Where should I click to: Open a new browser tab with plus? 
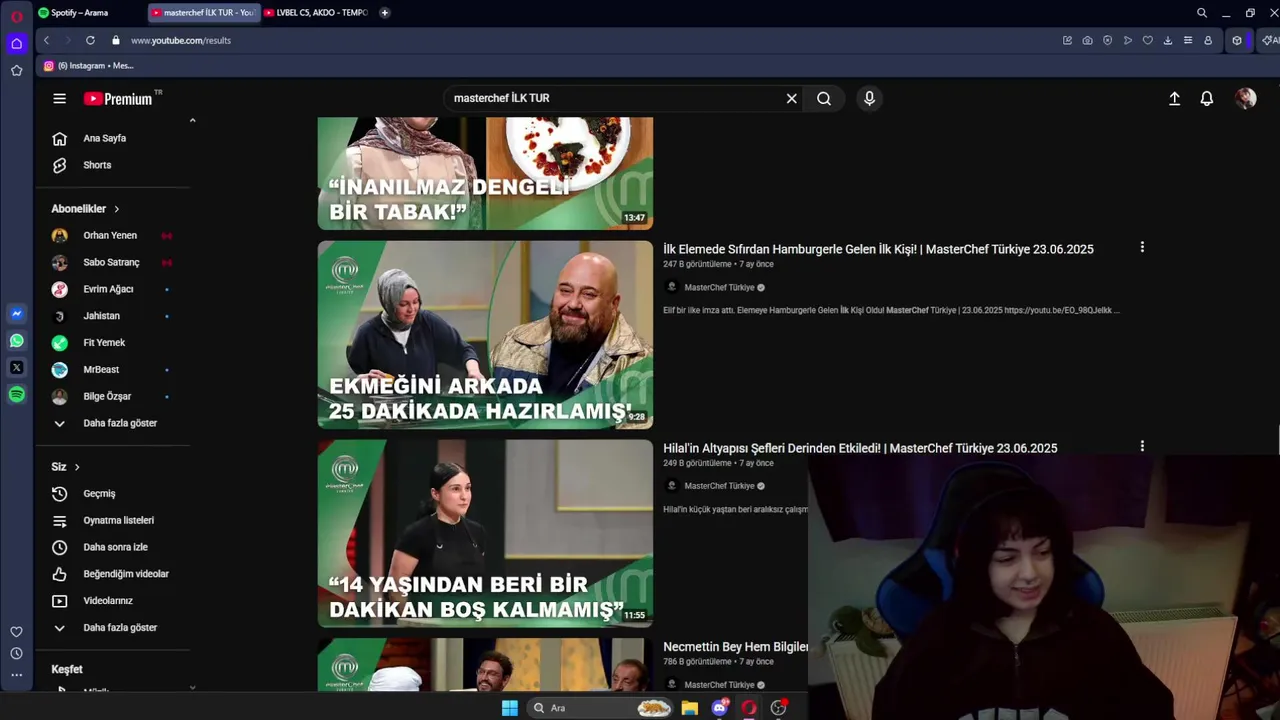pos(385,12)
